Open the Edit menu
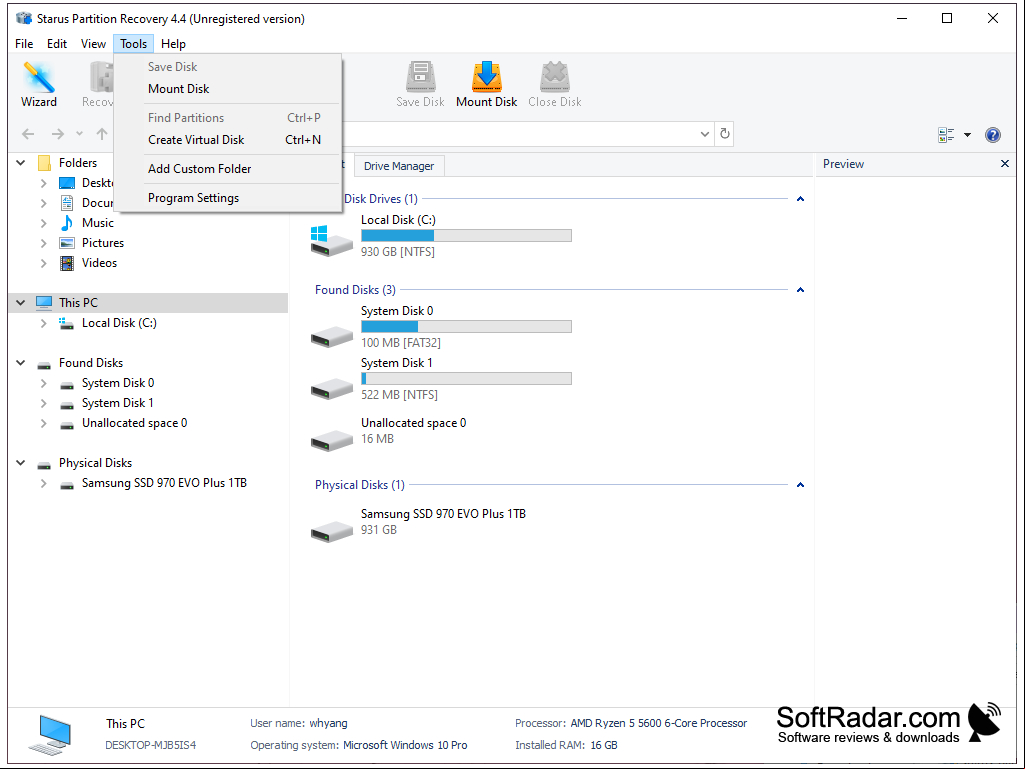The width and height of the screenshot is (1025, 769). (57, 44)
